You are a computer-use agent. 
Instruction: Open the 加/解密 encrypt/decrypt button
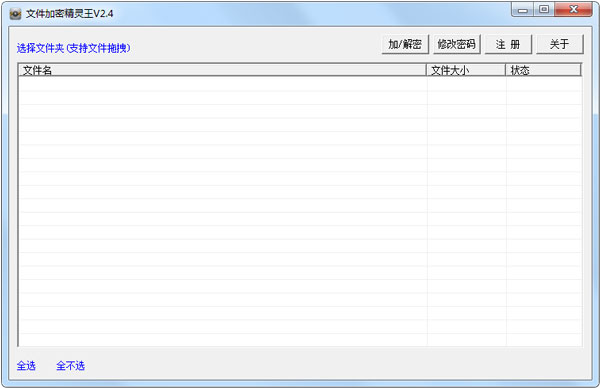click(x=405, y=44)
